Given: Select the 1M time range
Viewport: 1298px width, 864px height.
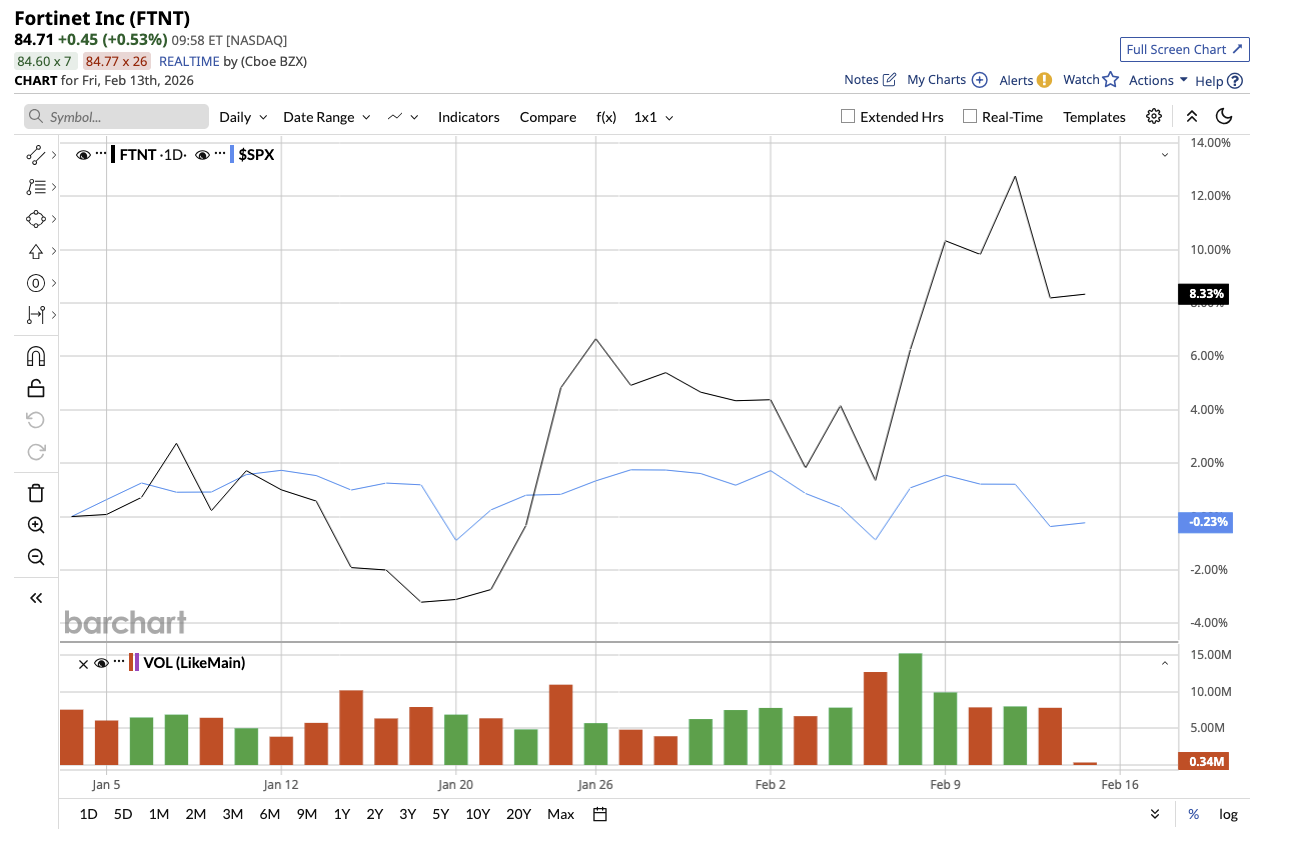Looking at the screenshot, I should pyautogui.click(x=159, y=814).
